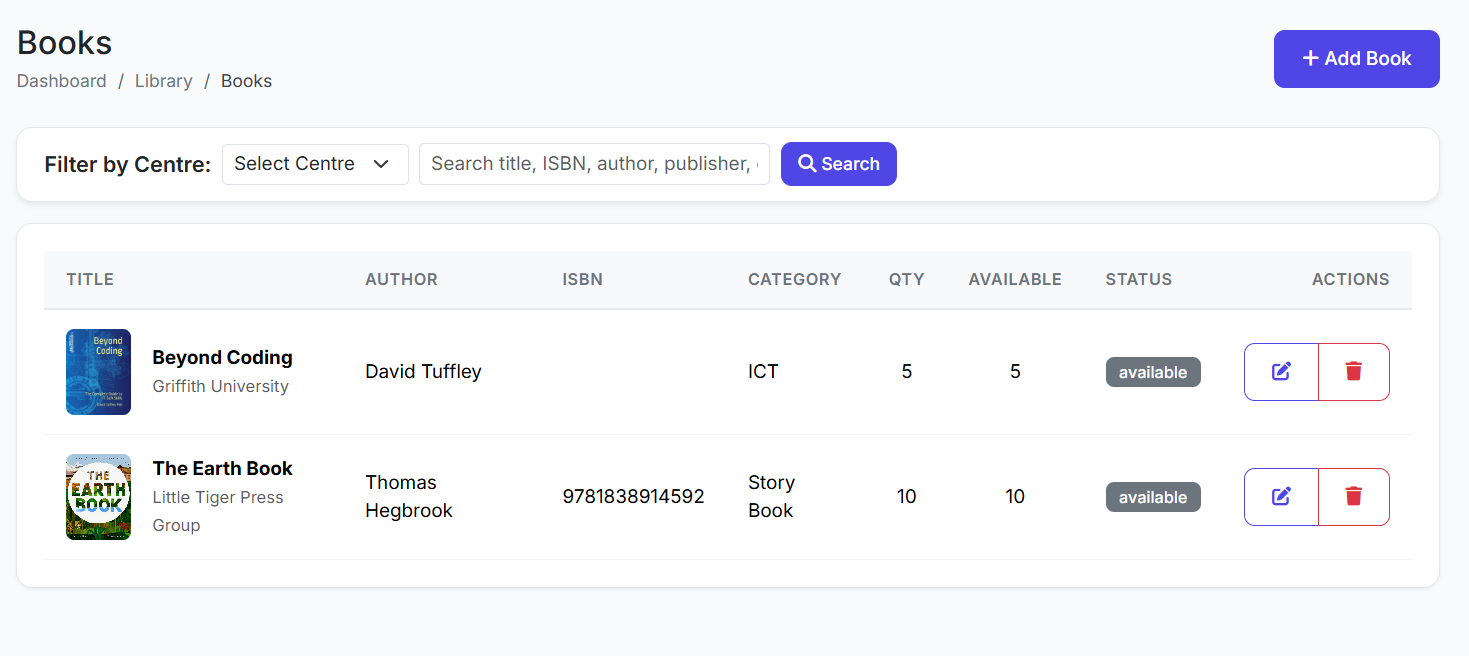Click the ISBN column header

click(582, 280)
